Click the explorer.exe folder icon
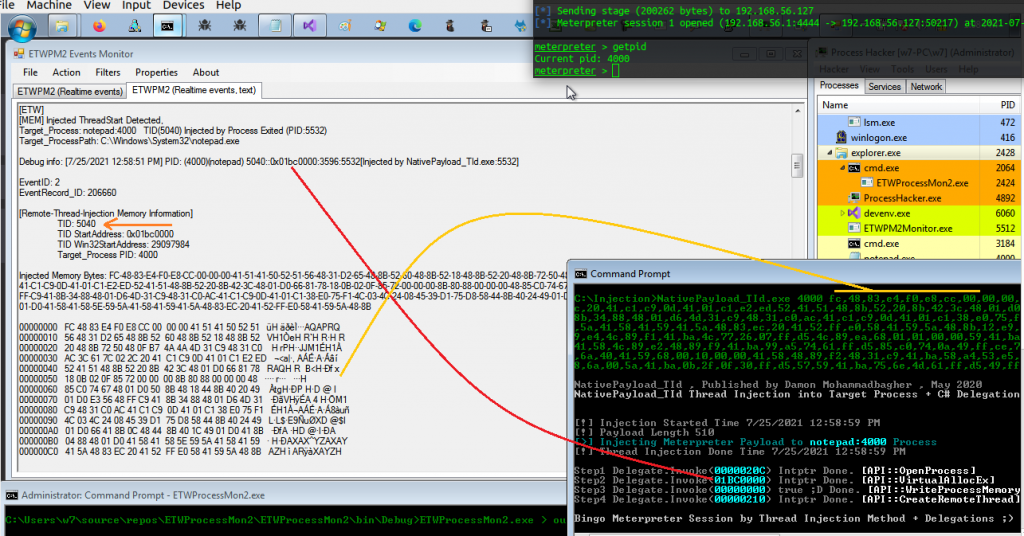 [x=842, y=153]
